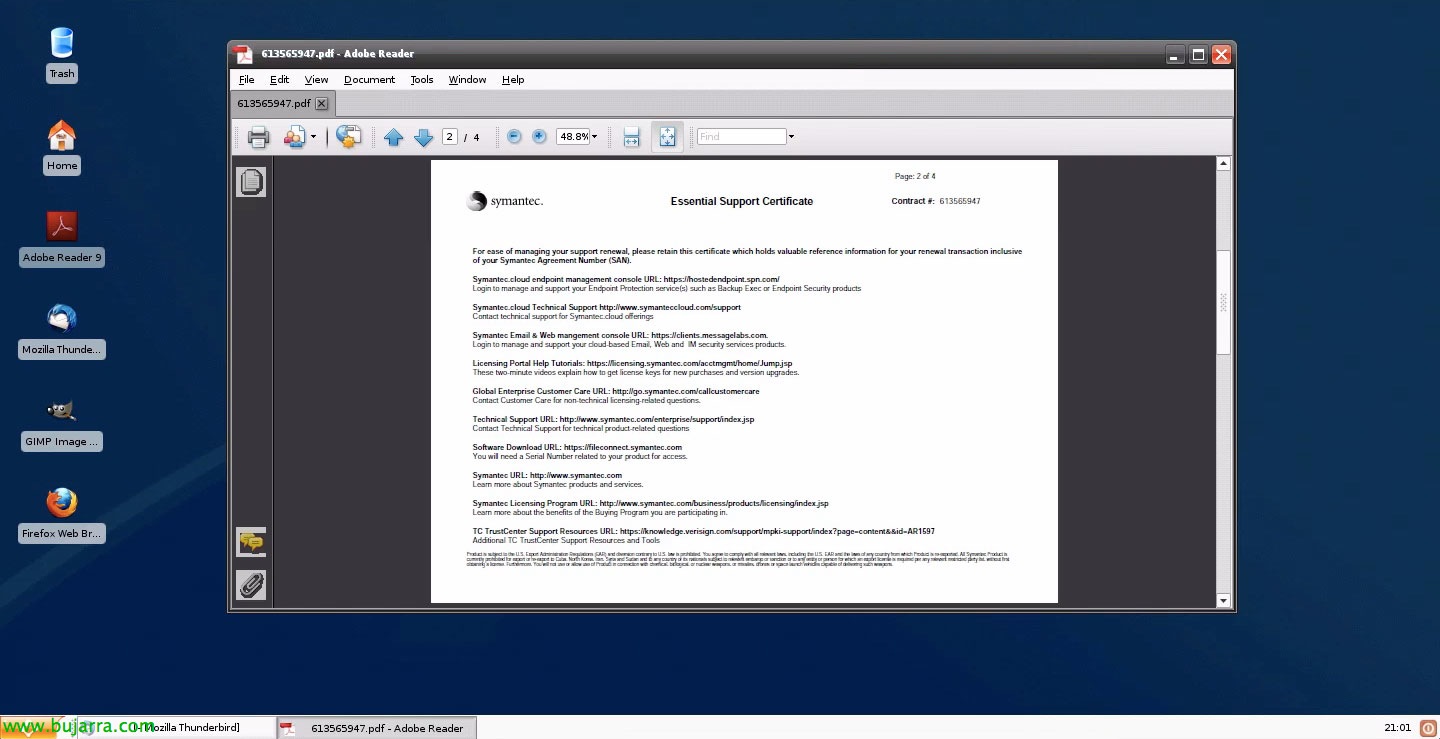Image resolution: width=1440 pixels, height=739 pixels.
Task: Open the Help menu
Action: [x=513, y=80]
